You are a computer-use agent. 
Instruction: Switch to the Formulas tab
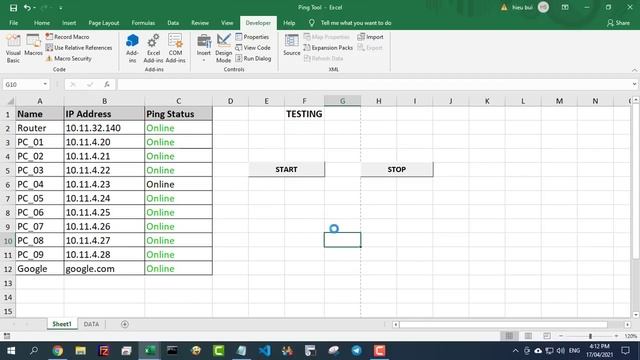pos(143,23)
